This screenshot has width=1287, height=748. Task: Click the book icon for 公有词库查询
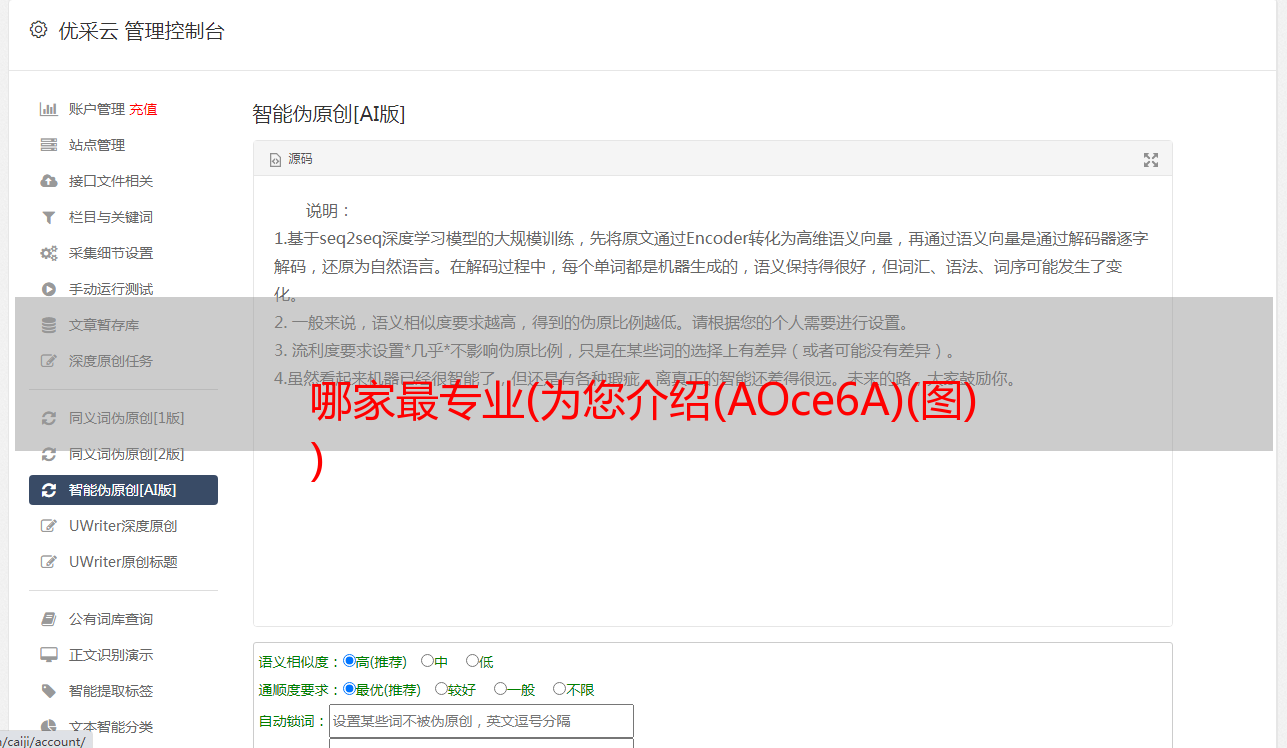pyautogui.click(x=48, y=619)
